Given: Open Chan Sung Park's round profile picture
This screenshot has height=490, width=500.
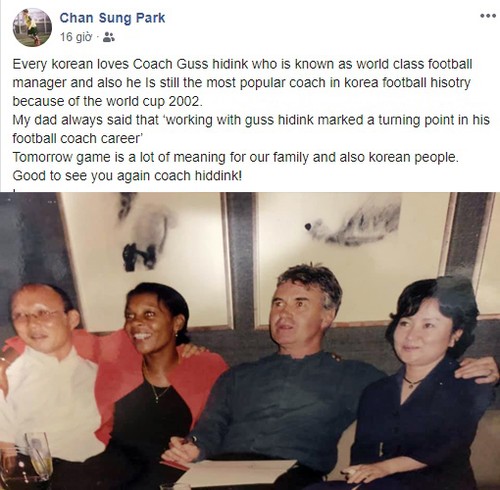Looking at the screenshot, I should (x=32, y=27).
